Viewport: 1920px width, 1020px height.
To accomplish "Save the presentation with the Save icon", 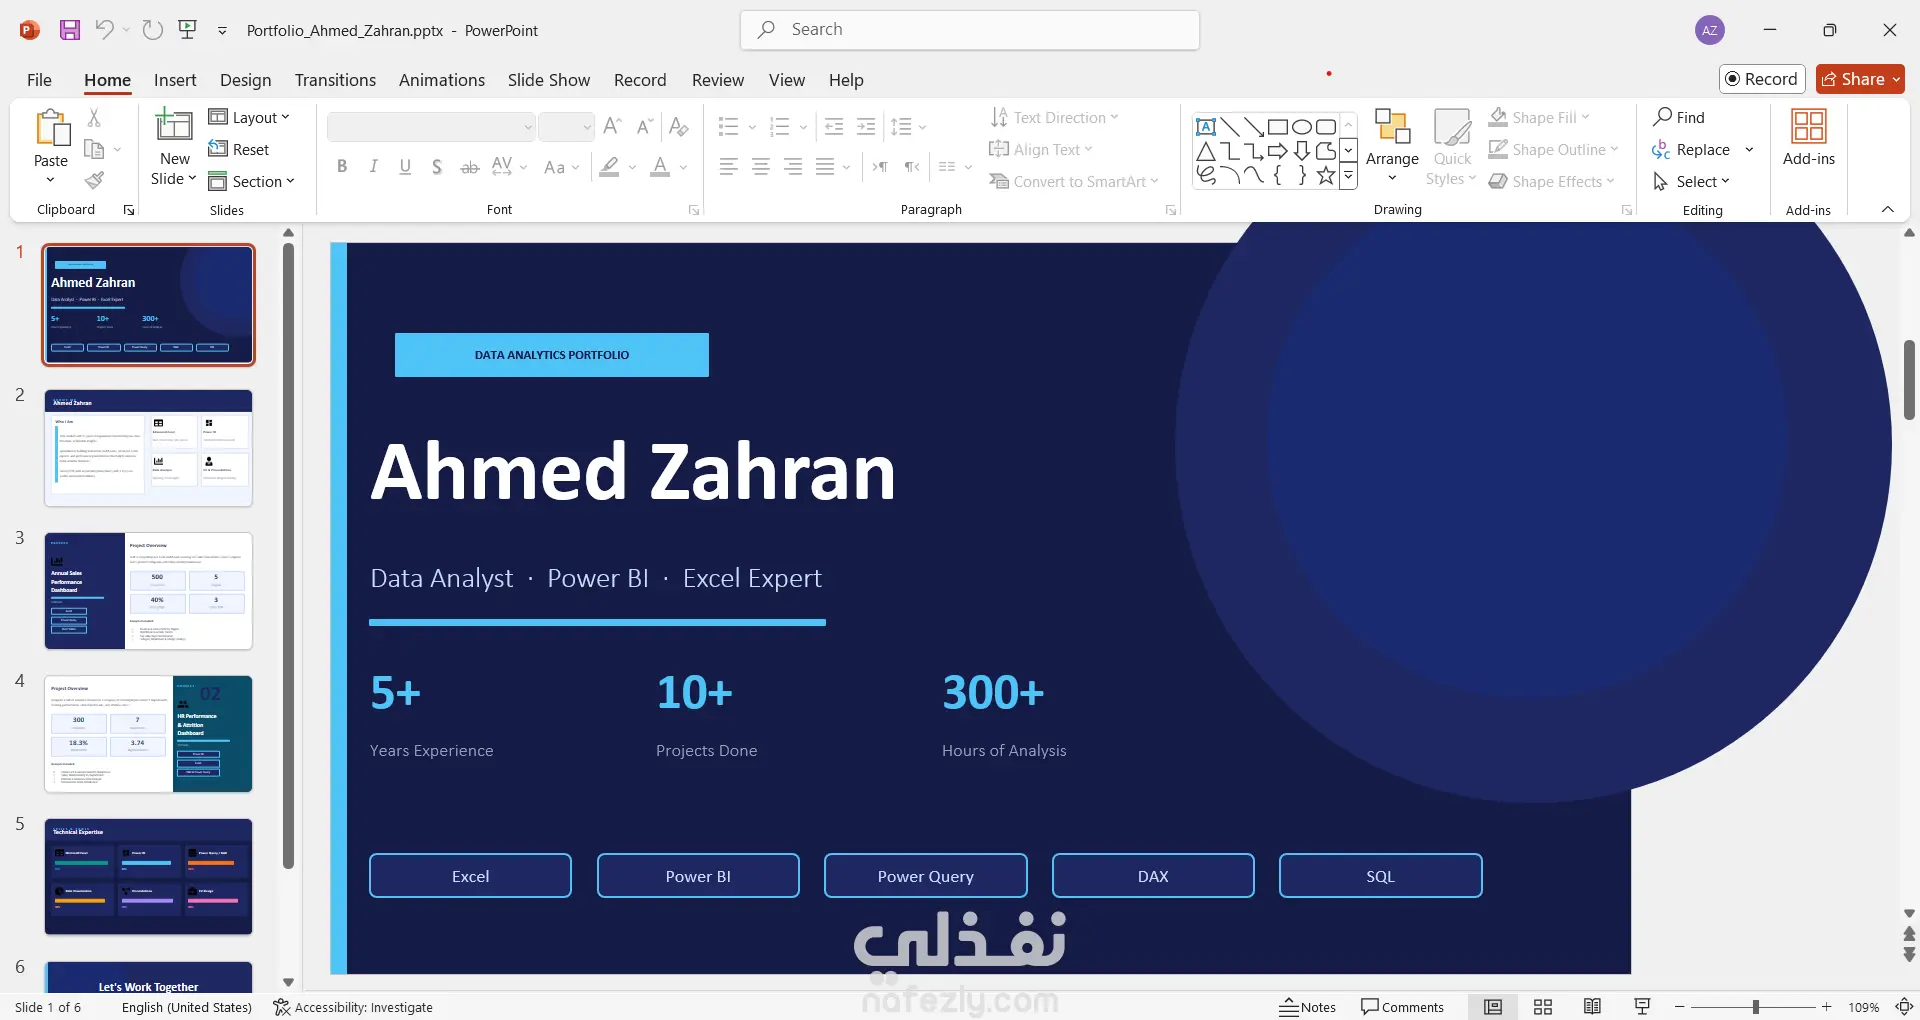I will tap(69, 30).
